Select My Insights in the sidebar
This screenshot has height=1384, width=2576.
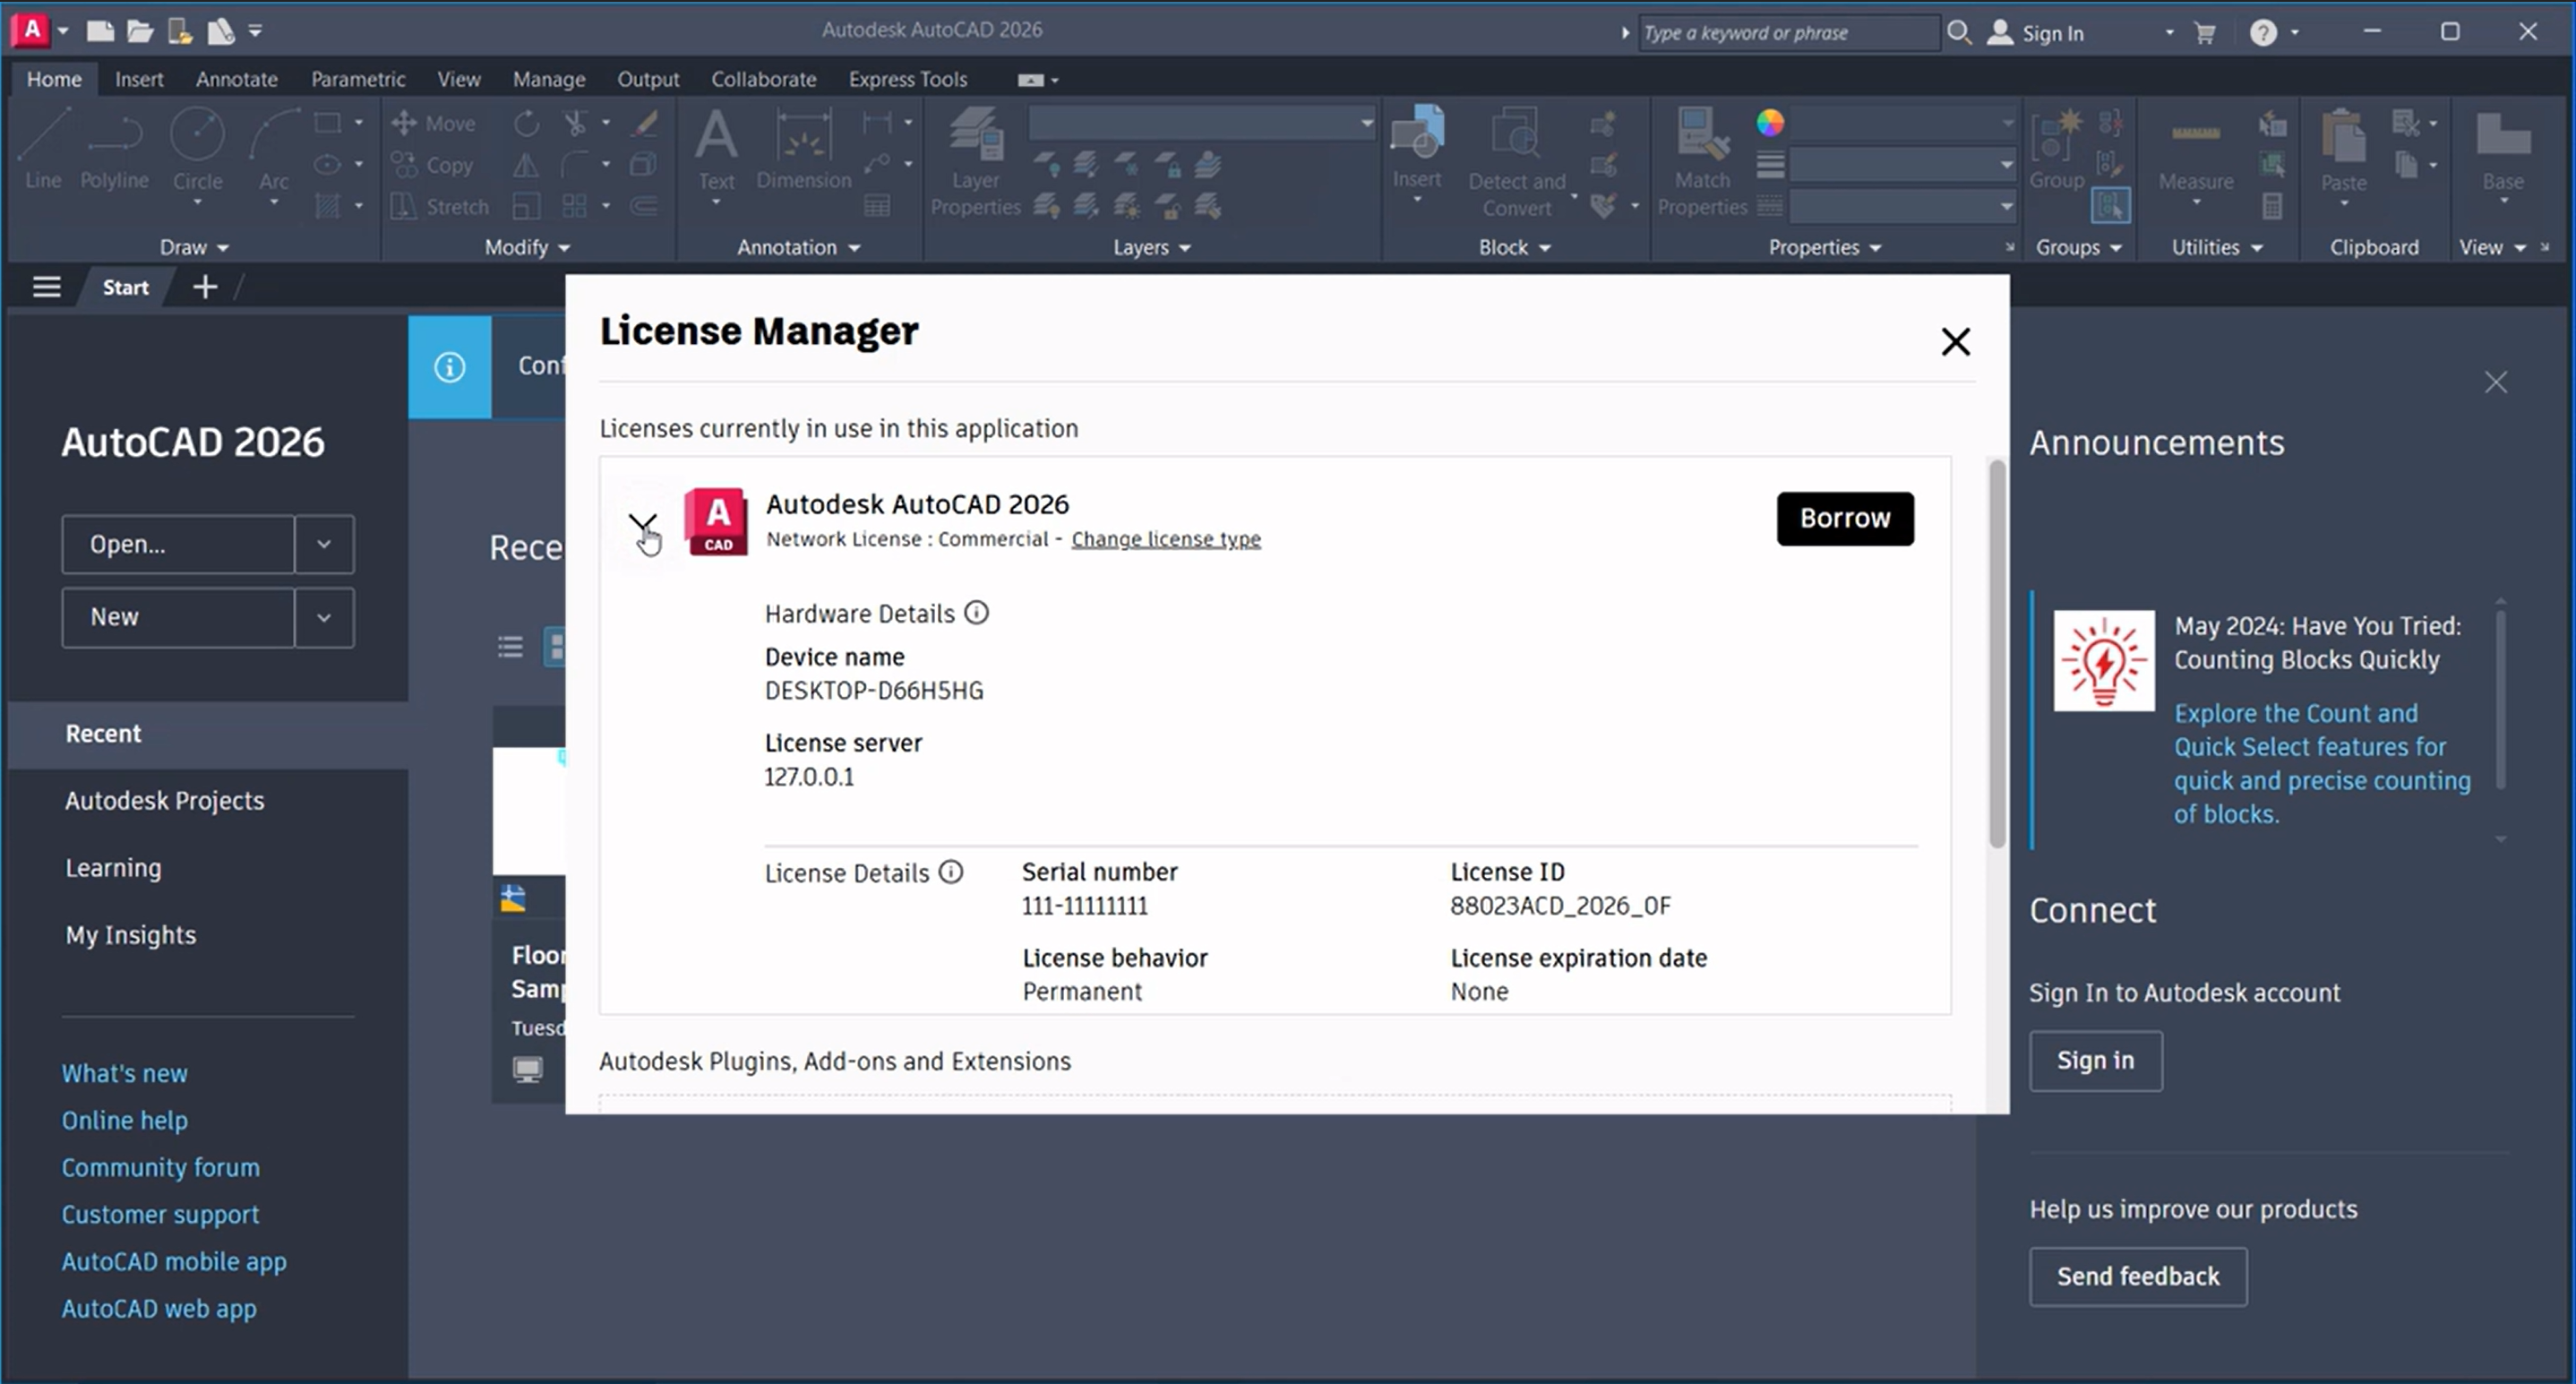tap(131, 935)
